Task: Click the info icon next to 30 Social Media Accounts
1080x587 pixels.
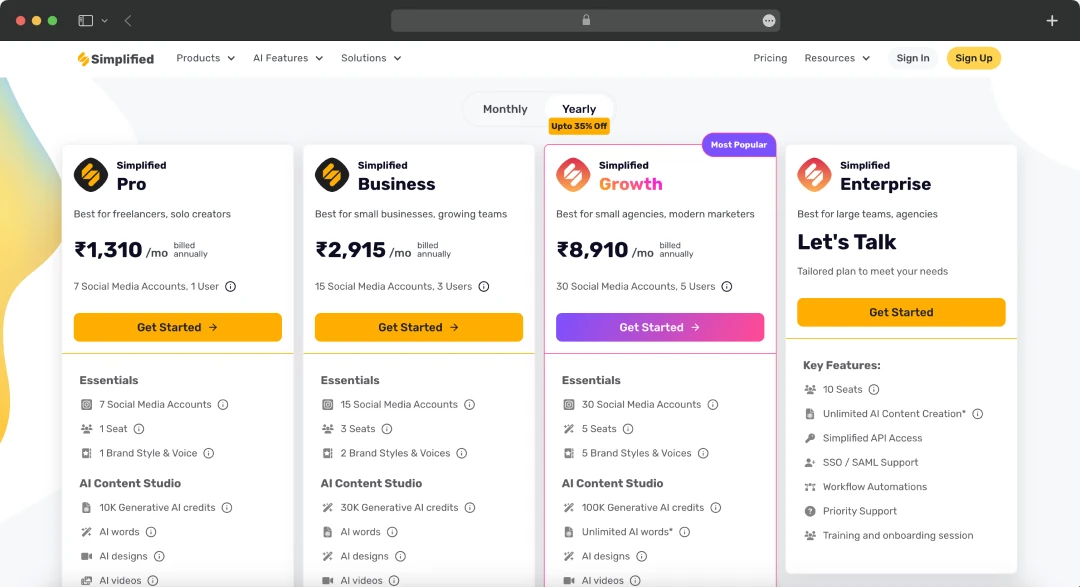Action: pyautogui.click(x=711, y=404)
